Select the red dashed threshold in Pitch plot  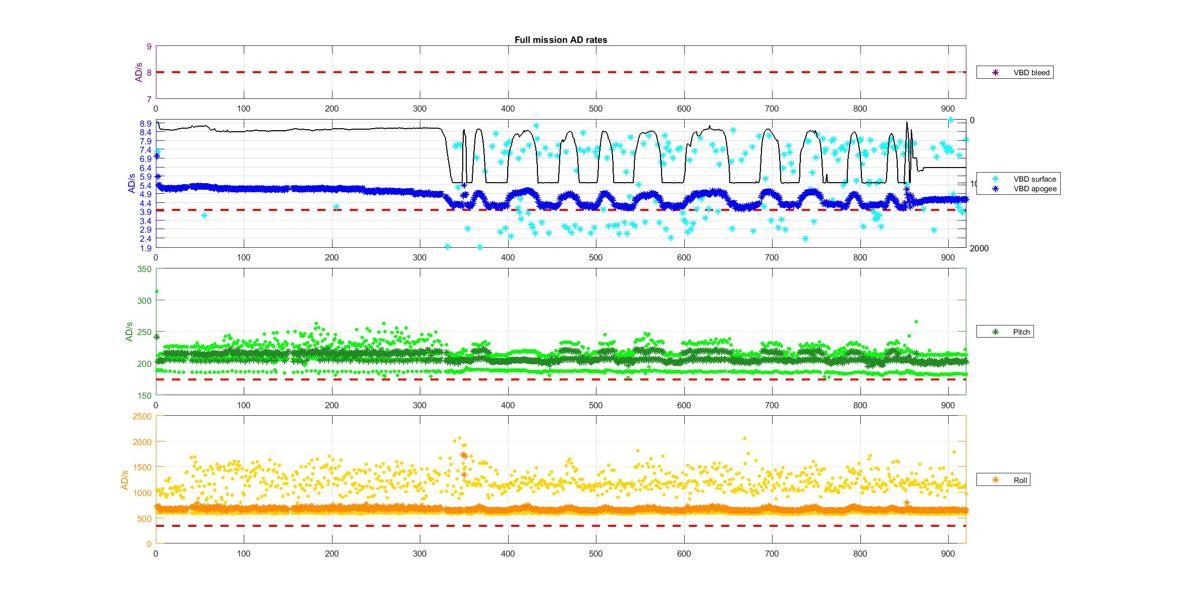coord(560,379)
